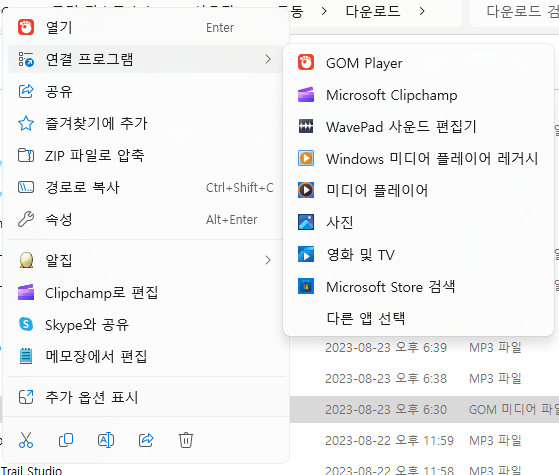This screenshot has width=559, height=475.
Task: Choose Microsoft Store 검색
Action: click(391, 287)
